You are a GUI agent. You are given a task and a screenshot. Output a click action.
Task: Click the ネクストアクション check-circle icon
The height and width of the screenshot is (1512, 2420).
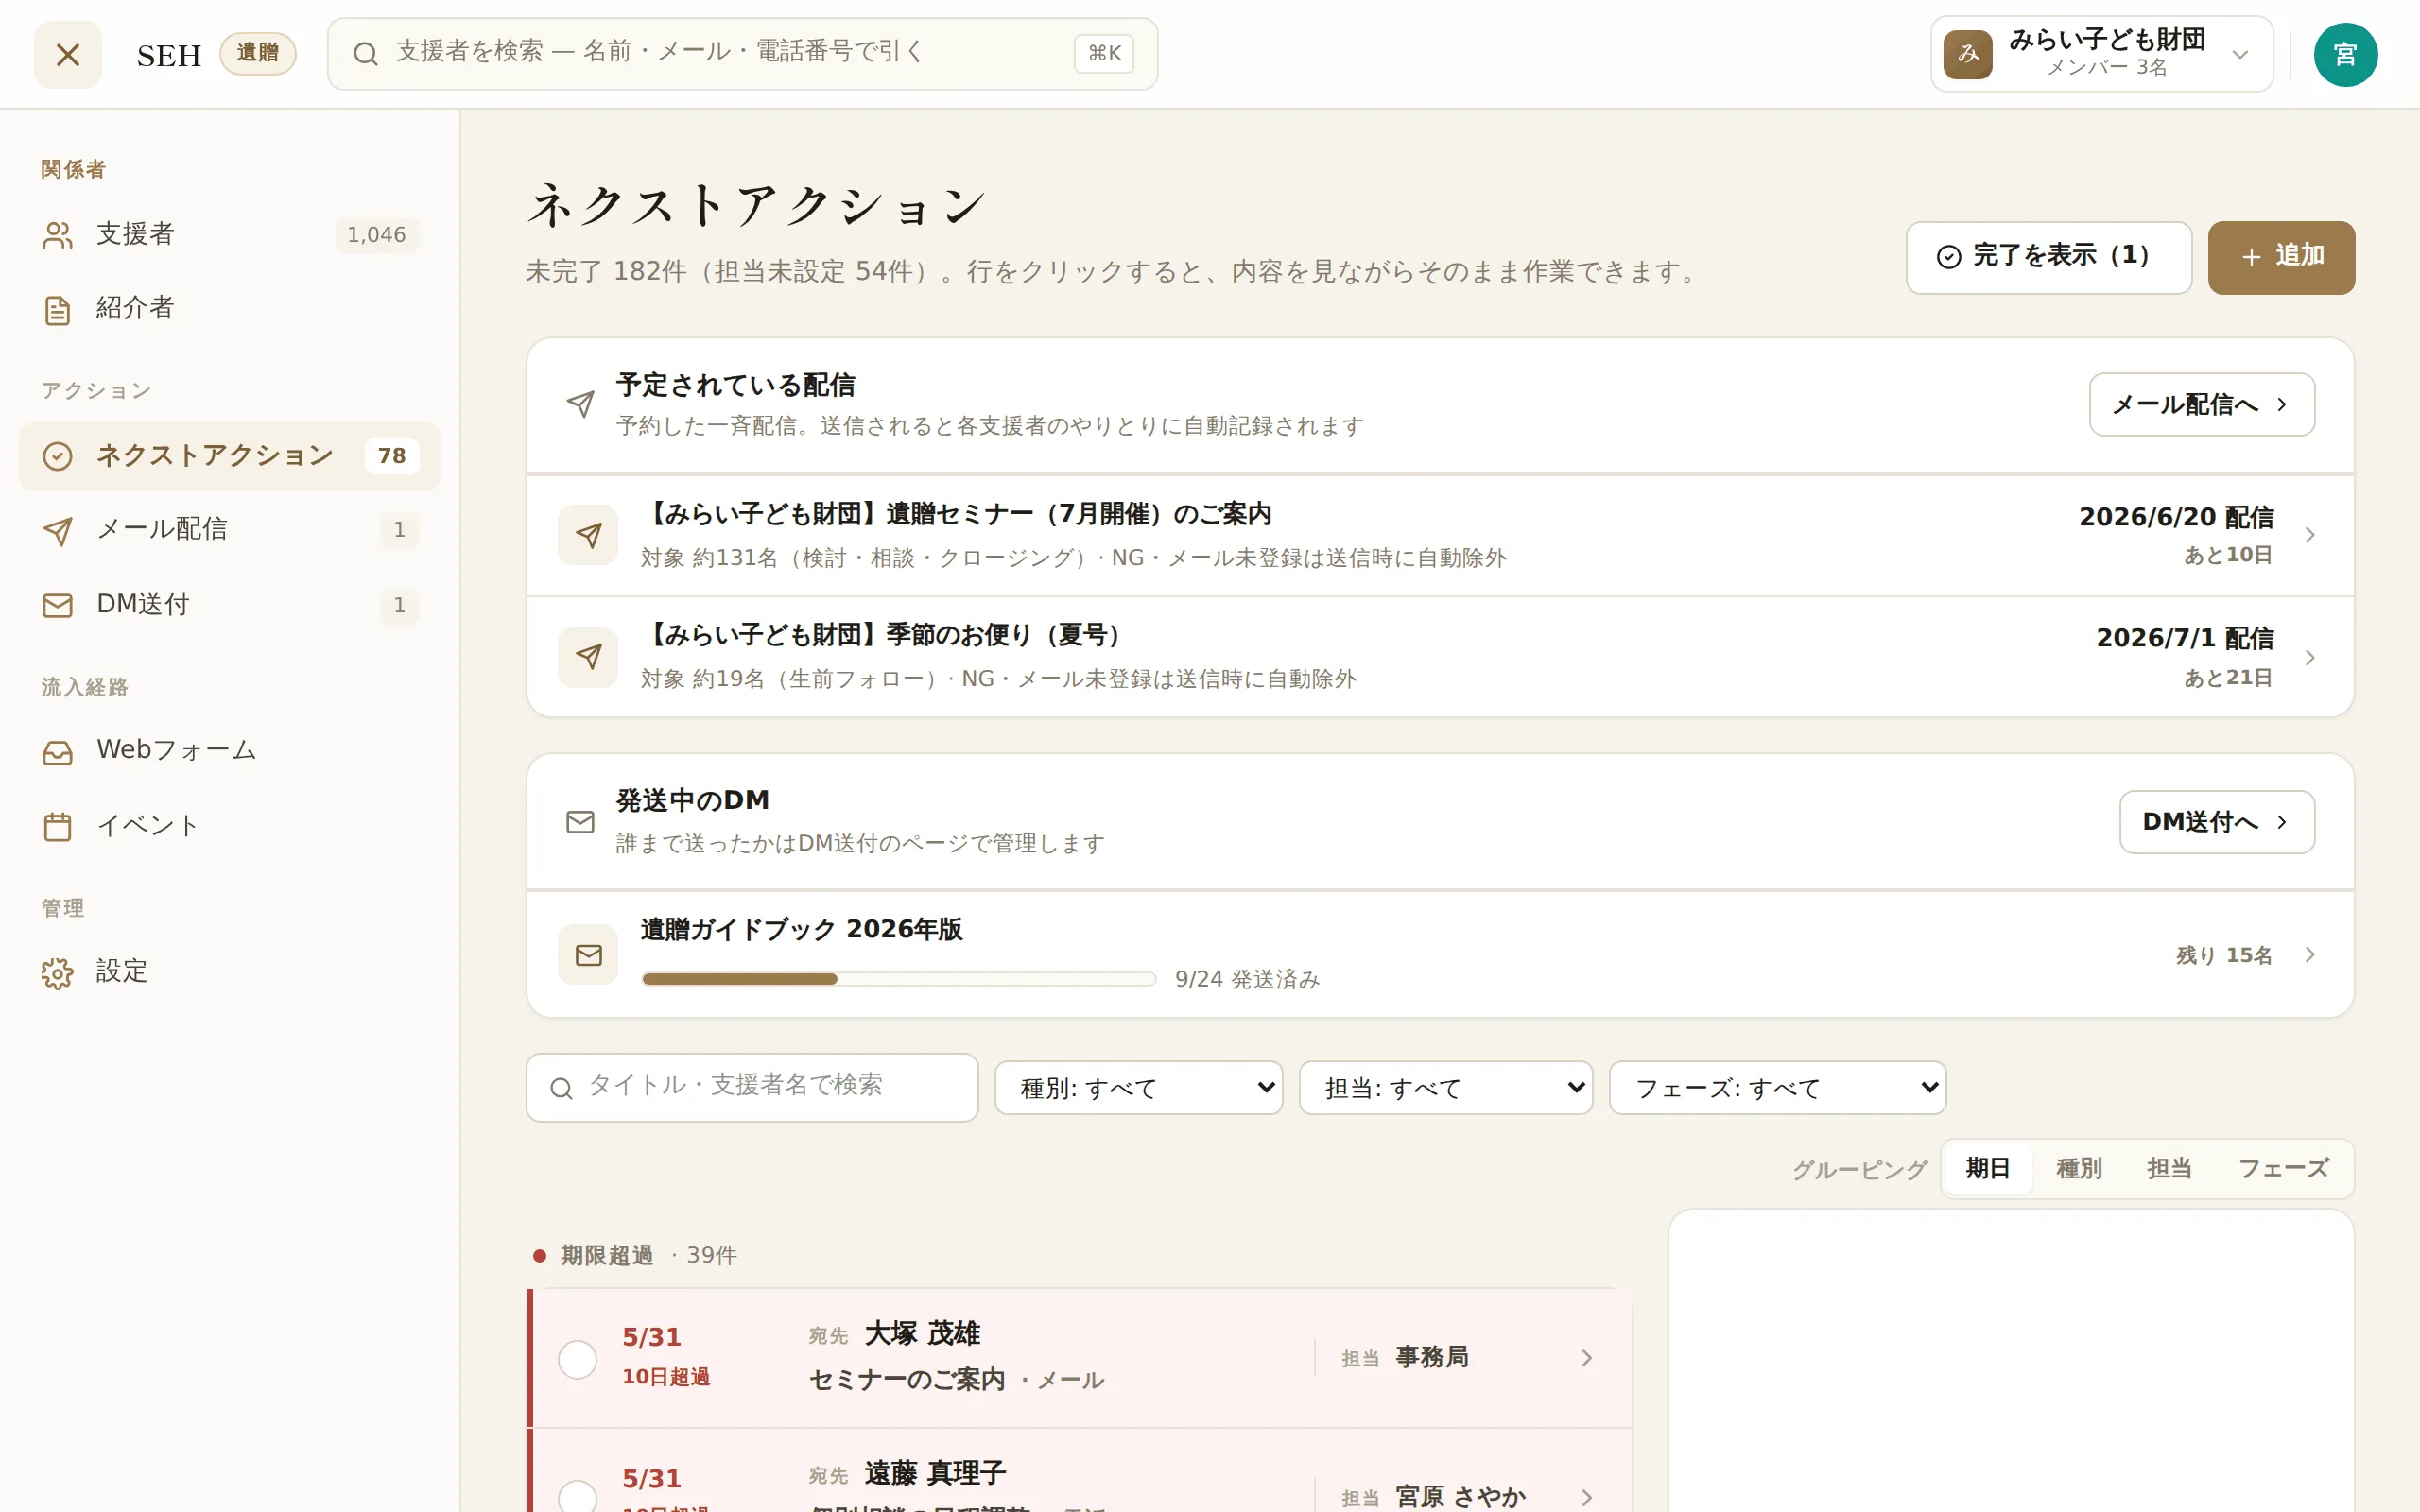tap(57, 456)
